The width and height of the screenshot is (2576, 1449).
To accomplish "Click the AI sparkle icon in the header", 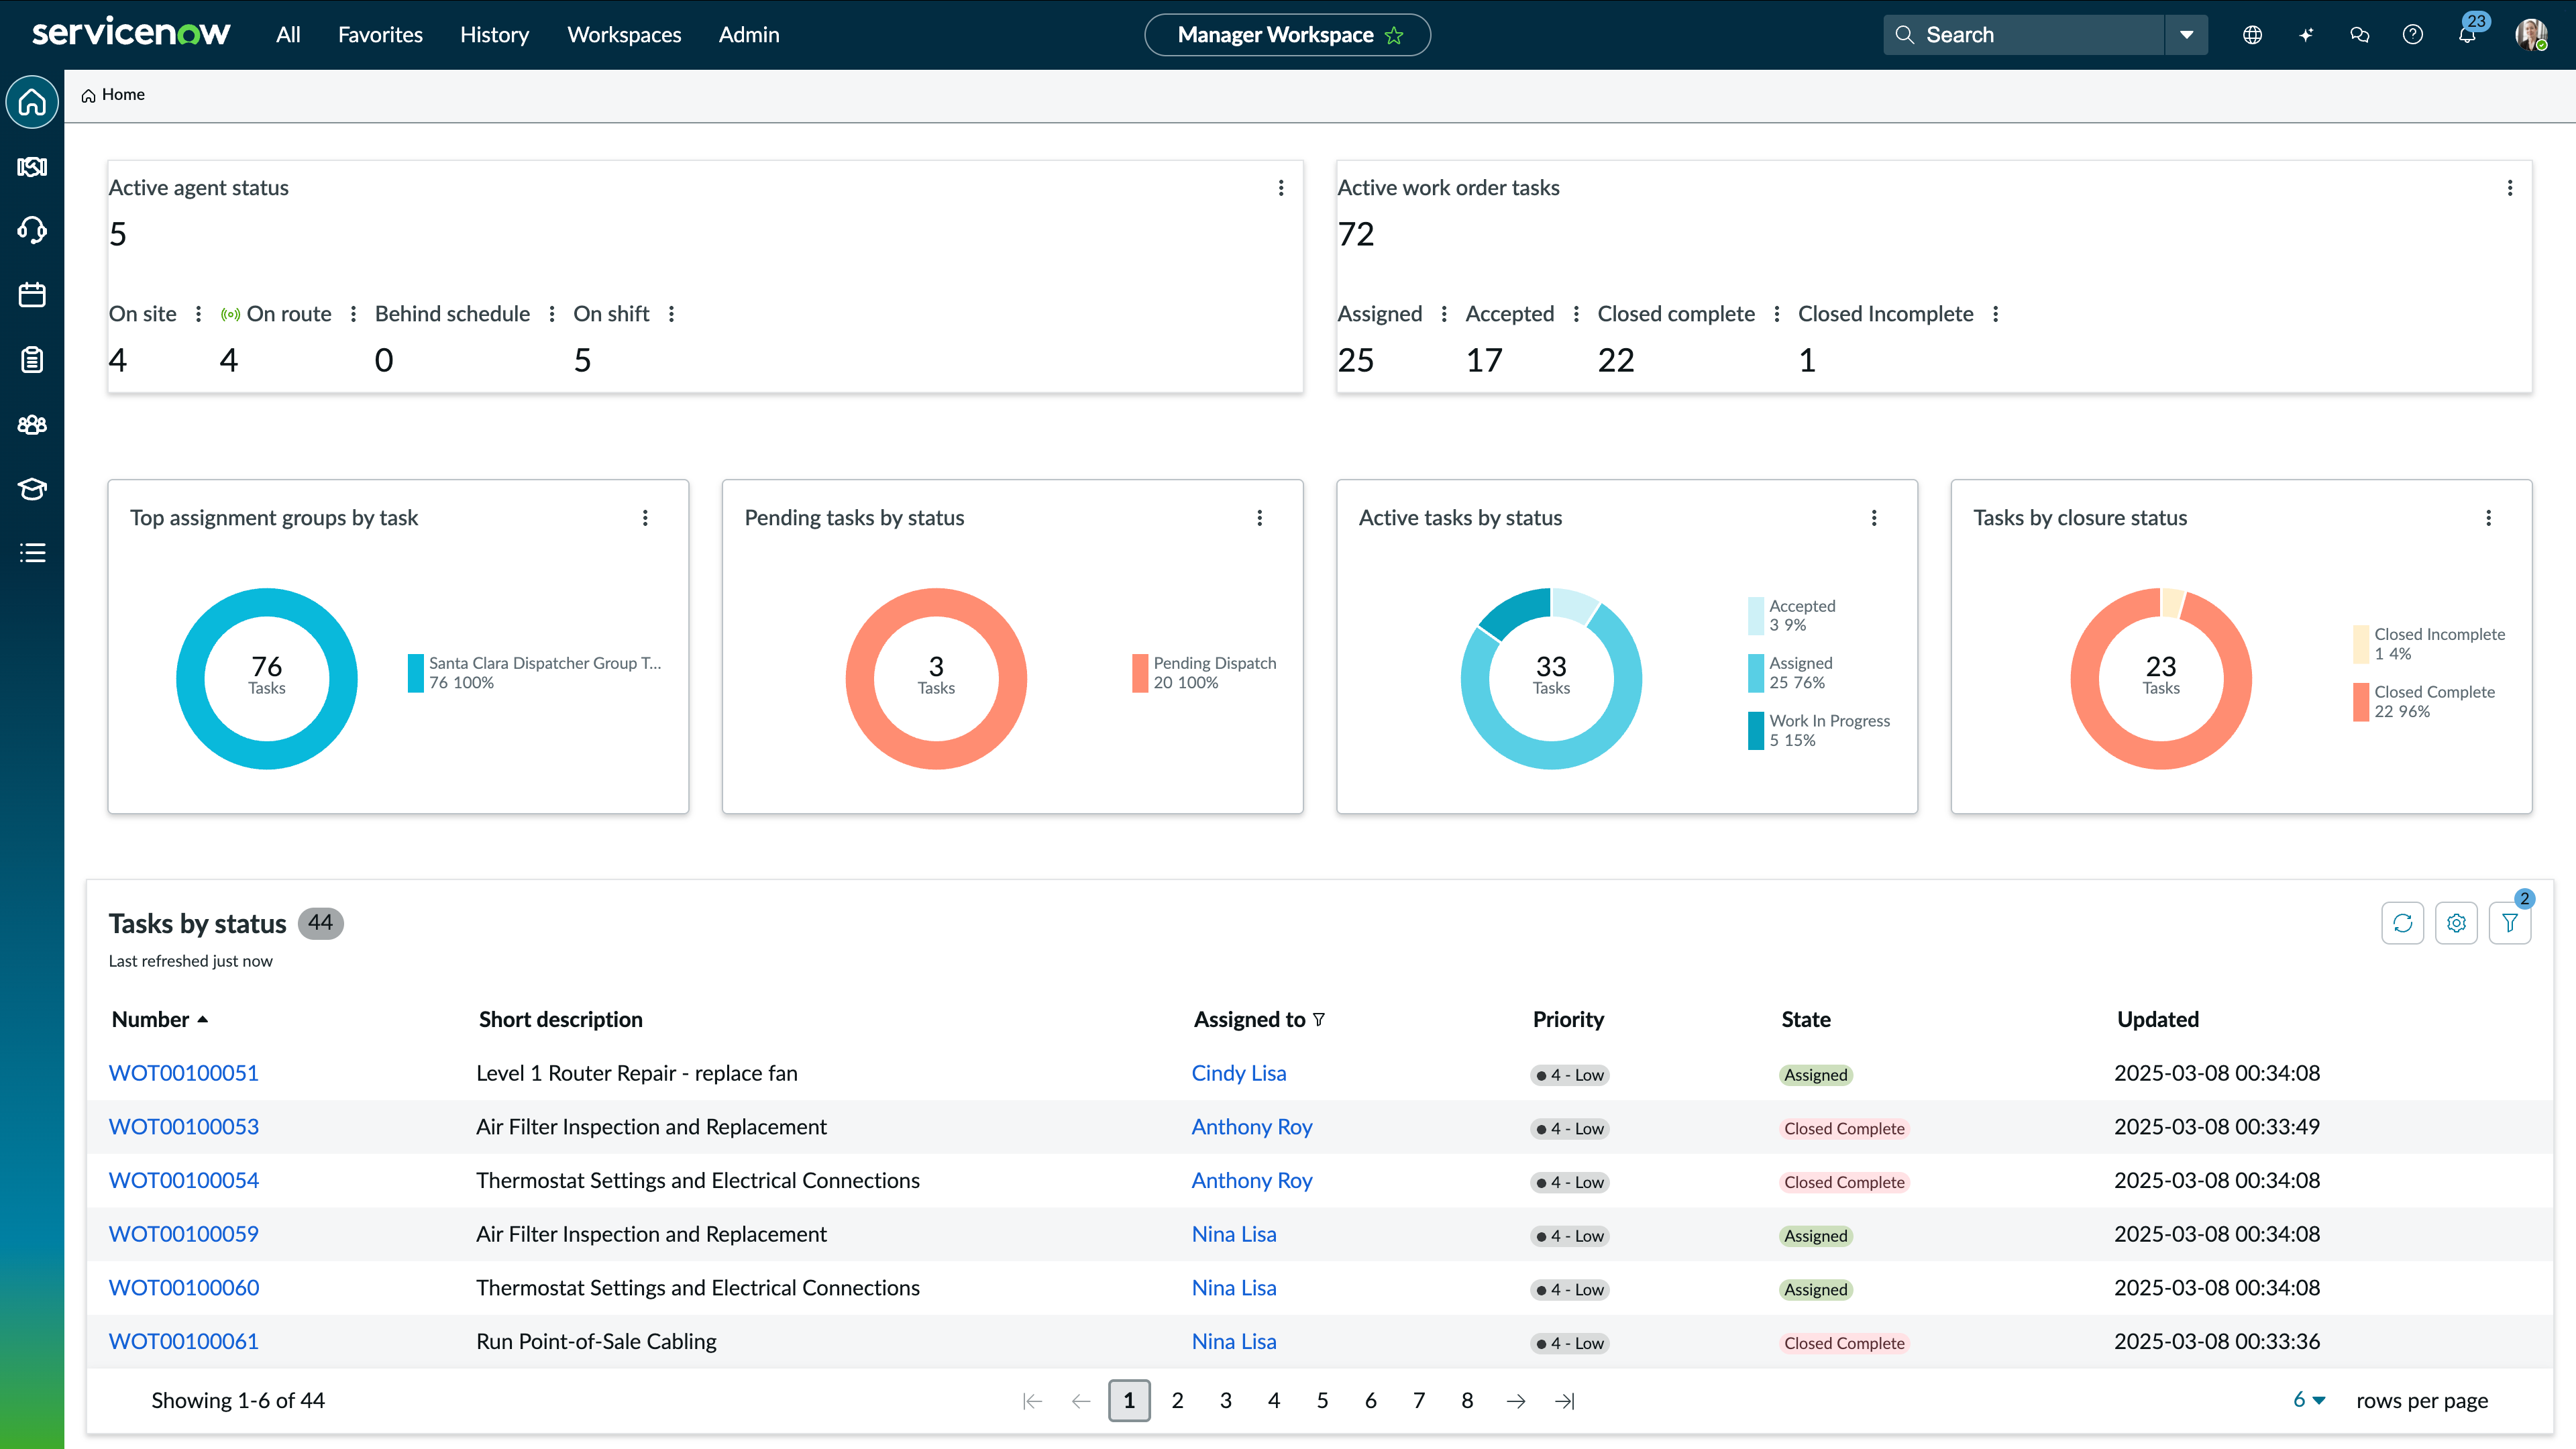I will coord(2306,34).
